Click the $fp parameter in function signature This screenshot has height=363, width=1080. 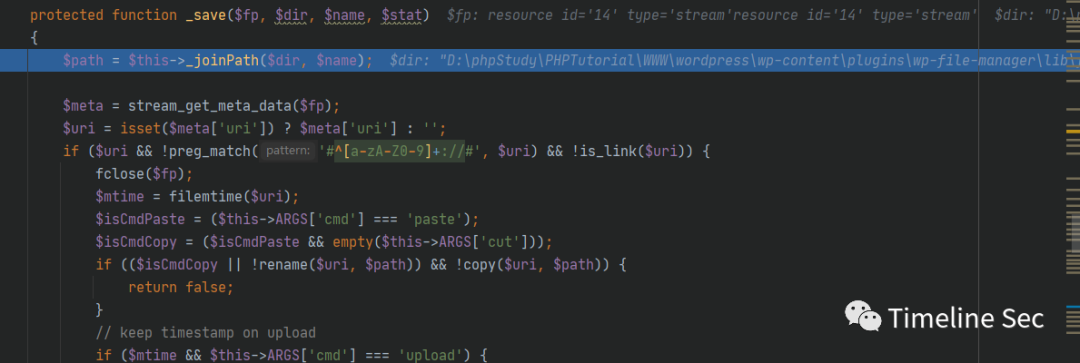247,15
